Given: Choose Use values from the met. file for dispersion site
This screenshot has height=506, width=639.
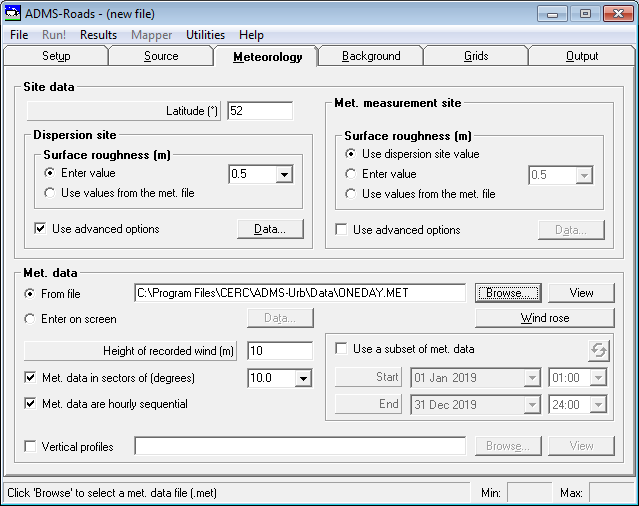Looking at the screenshot, I should pos(49,193).
